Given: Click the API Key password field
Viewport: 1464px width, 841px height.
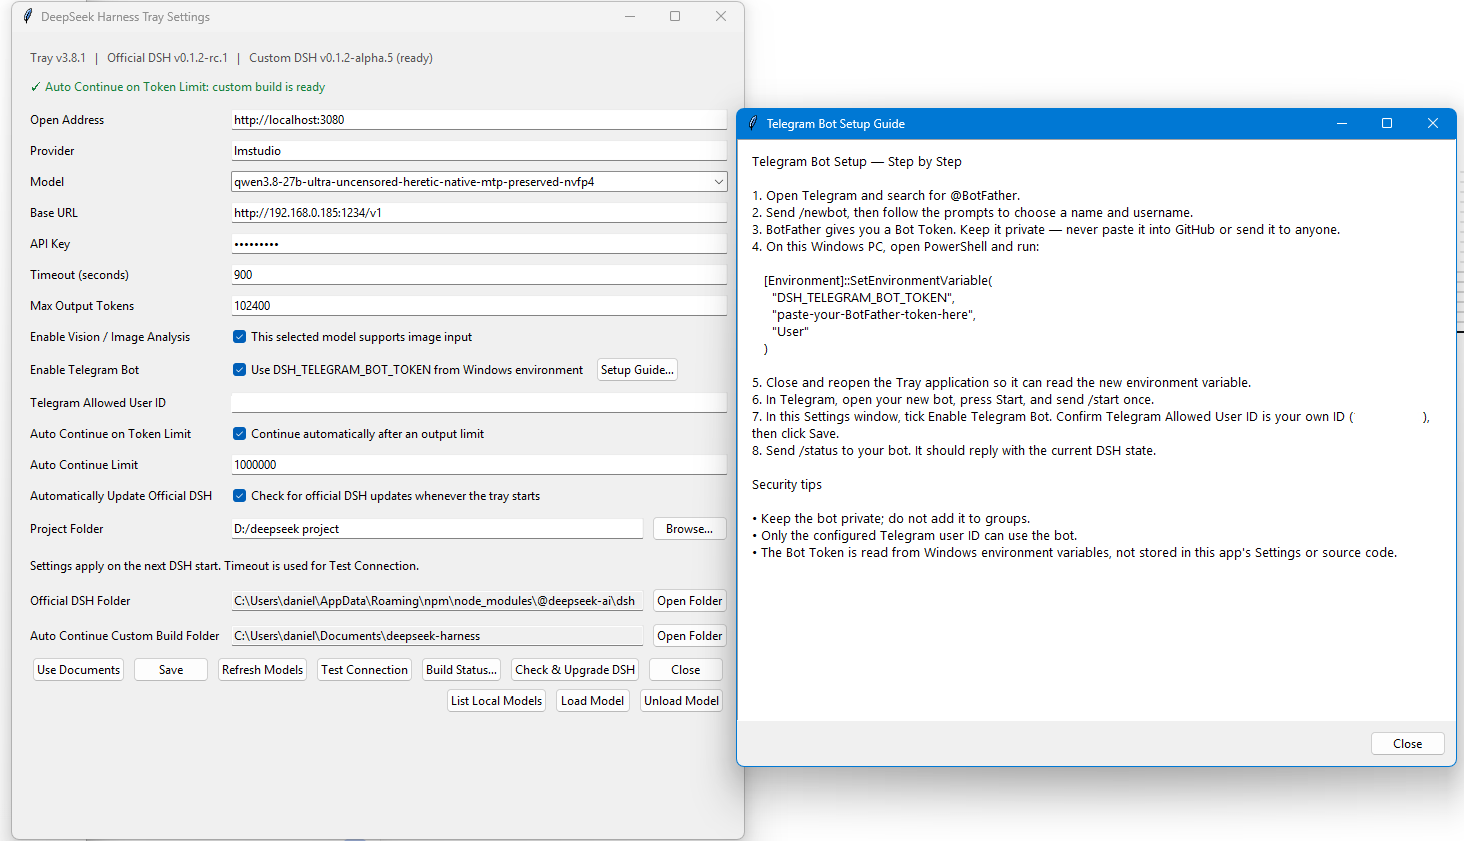Looking at the screenshot, I should click(x=479, y=244).
